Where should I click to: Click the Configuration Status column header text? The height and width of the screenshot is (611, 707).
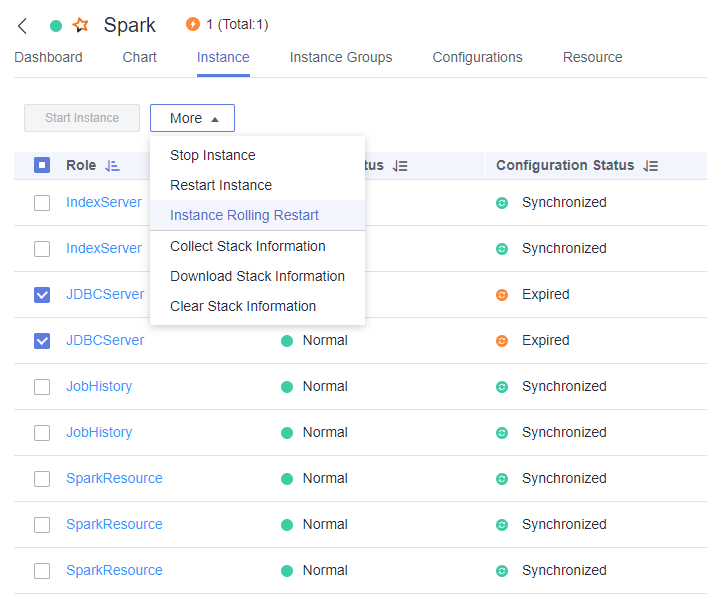pos(565,165)
